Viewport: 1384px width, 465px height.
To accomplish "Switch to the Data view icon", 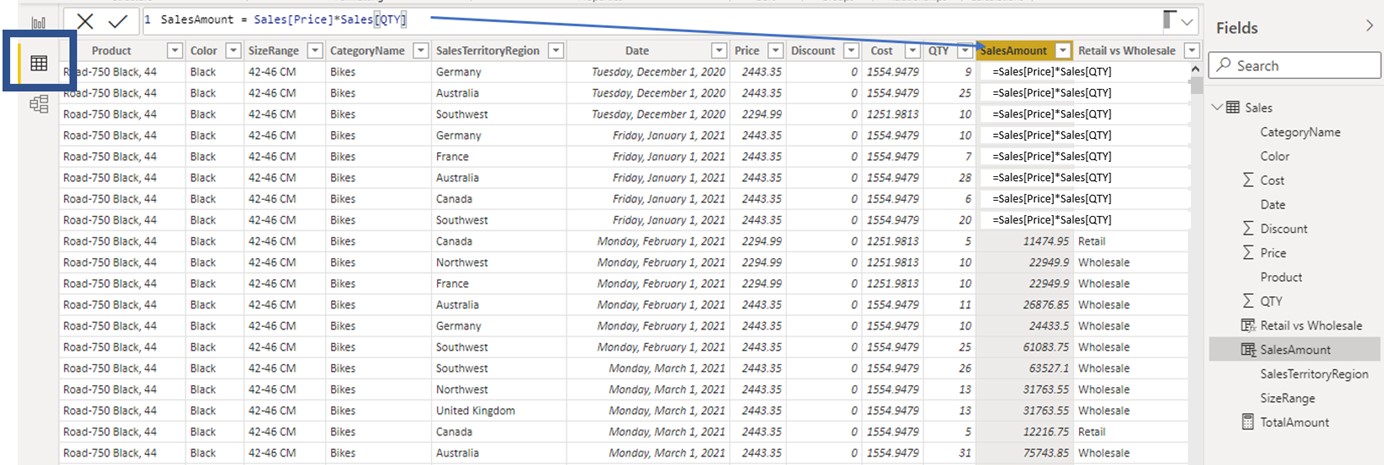I will pos(39,63).
